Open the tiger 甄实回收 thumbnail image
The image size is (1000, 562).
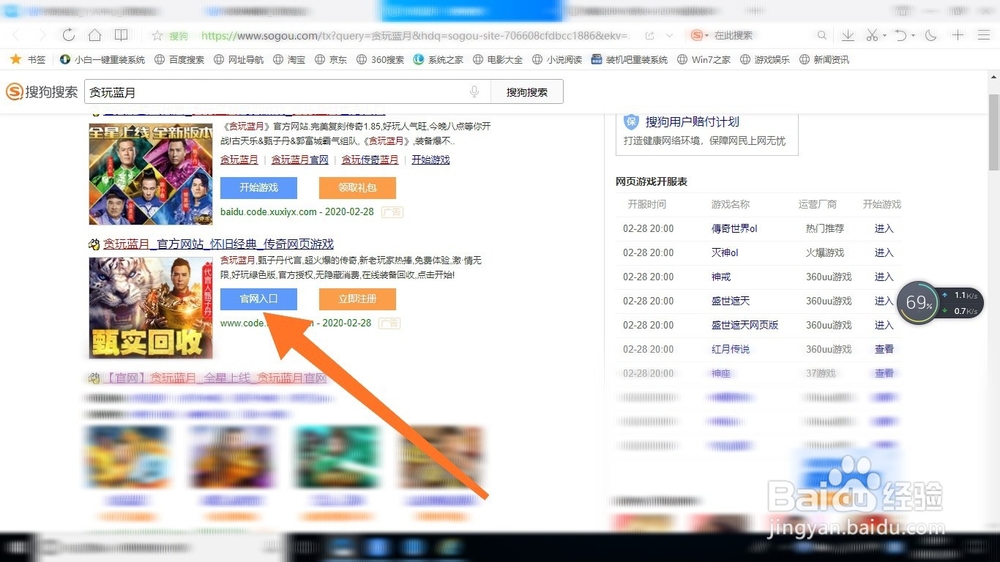click(151, 307)
